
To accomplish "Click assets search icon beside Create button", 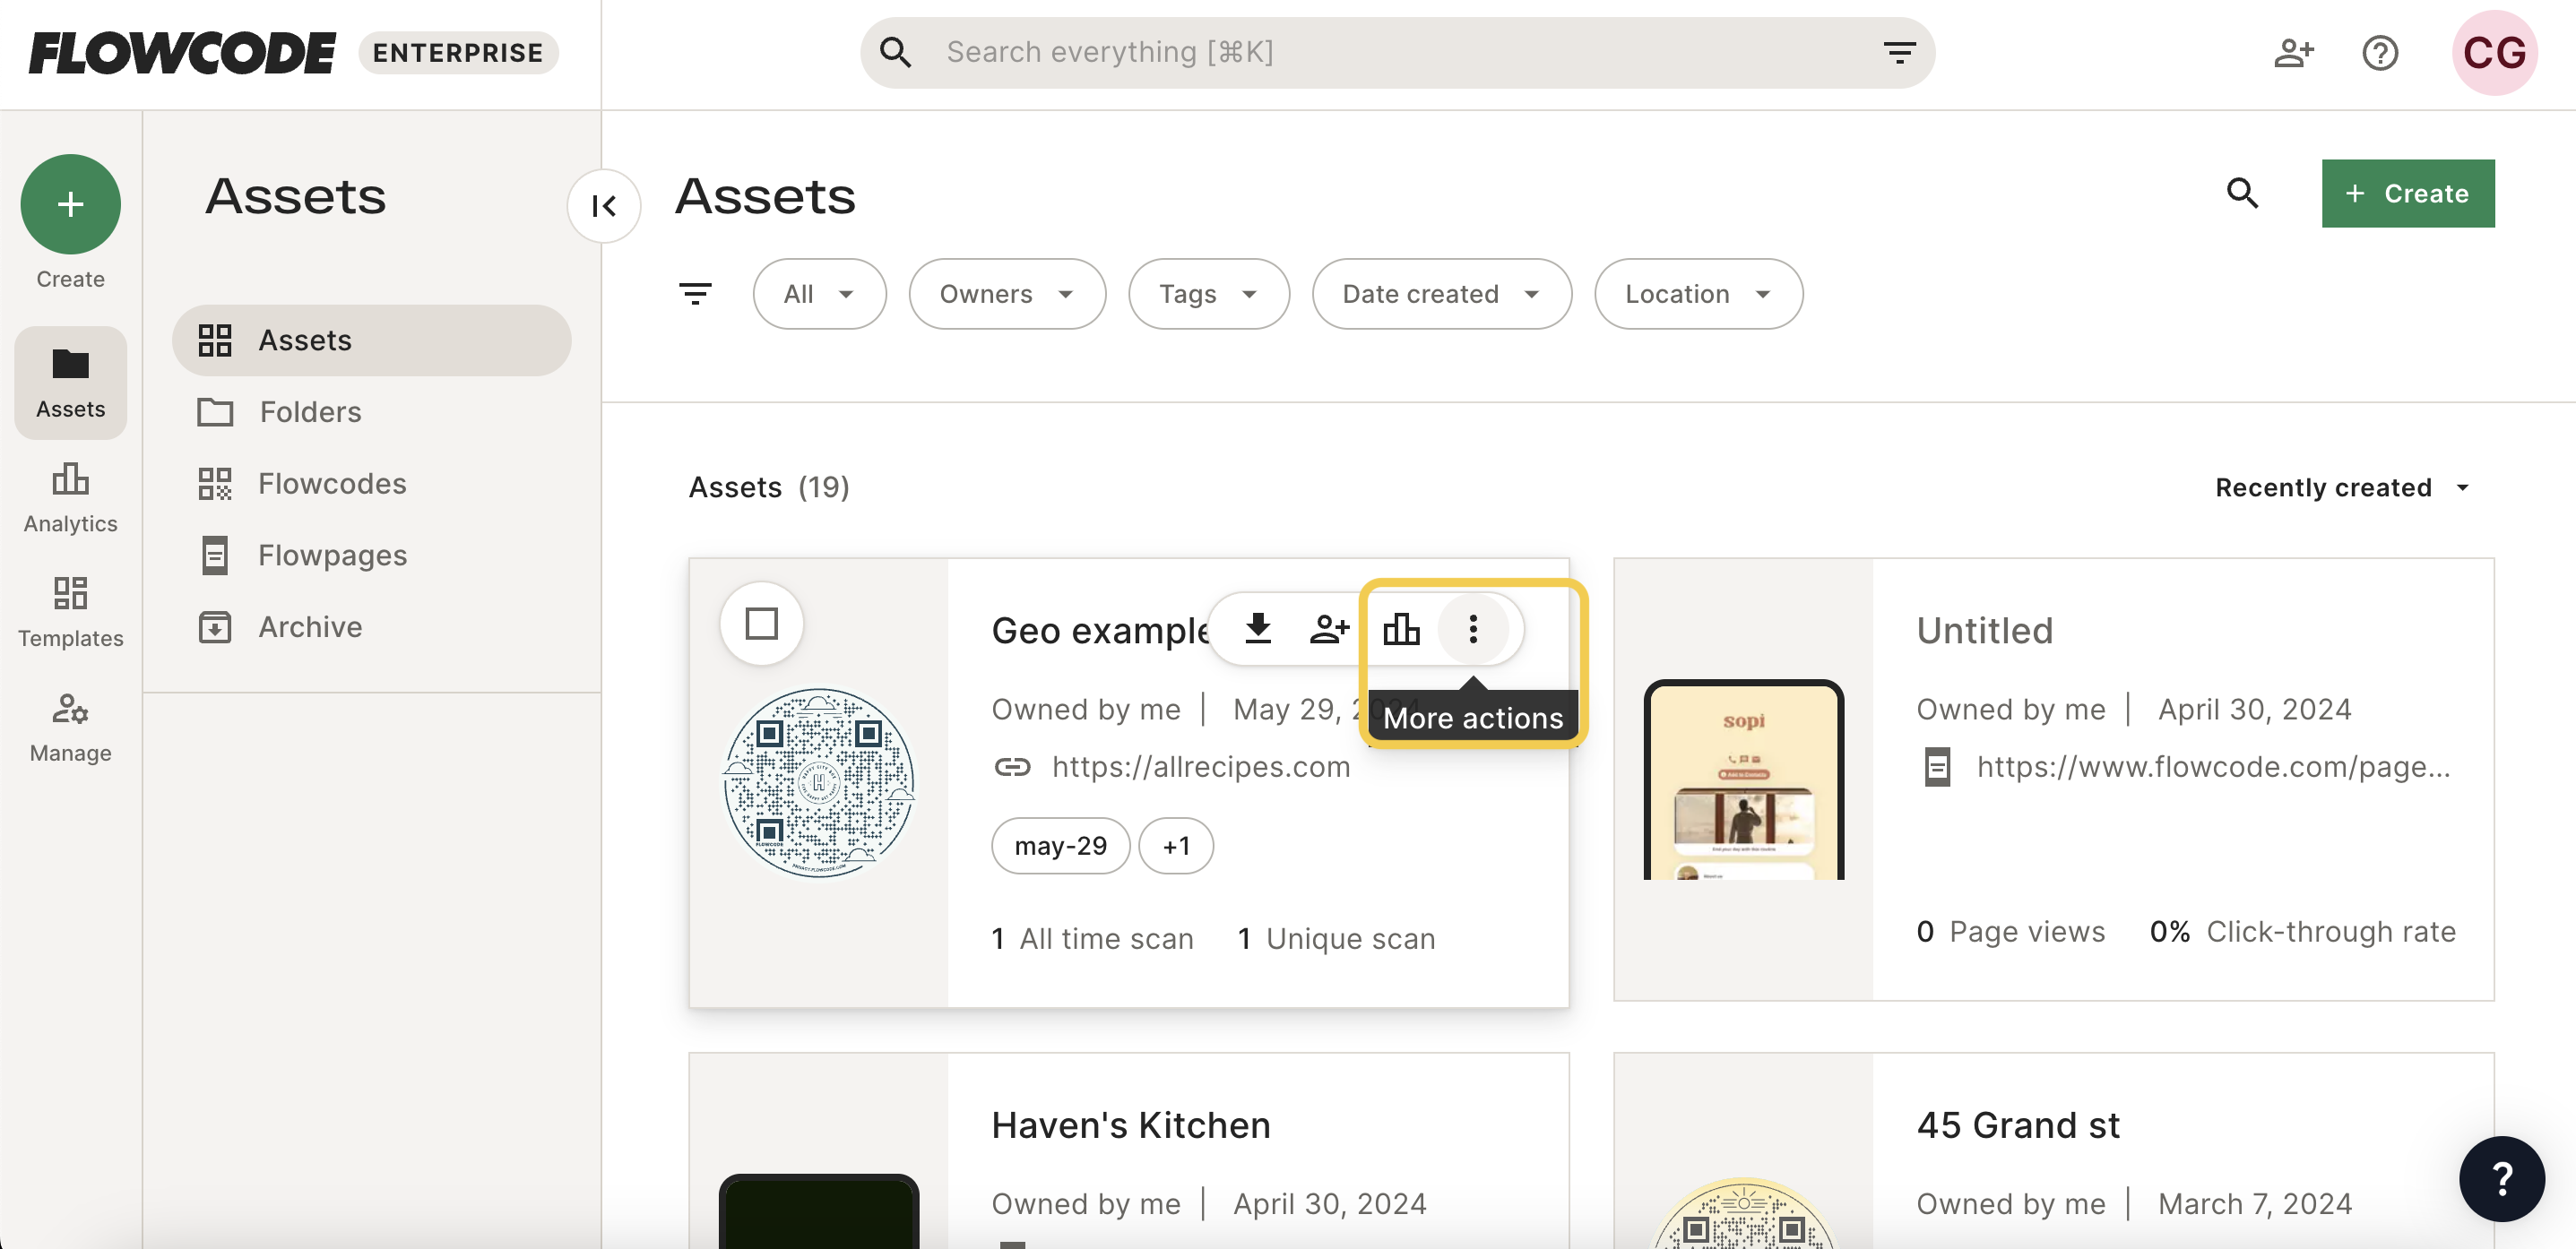I will coord(2242,193).
